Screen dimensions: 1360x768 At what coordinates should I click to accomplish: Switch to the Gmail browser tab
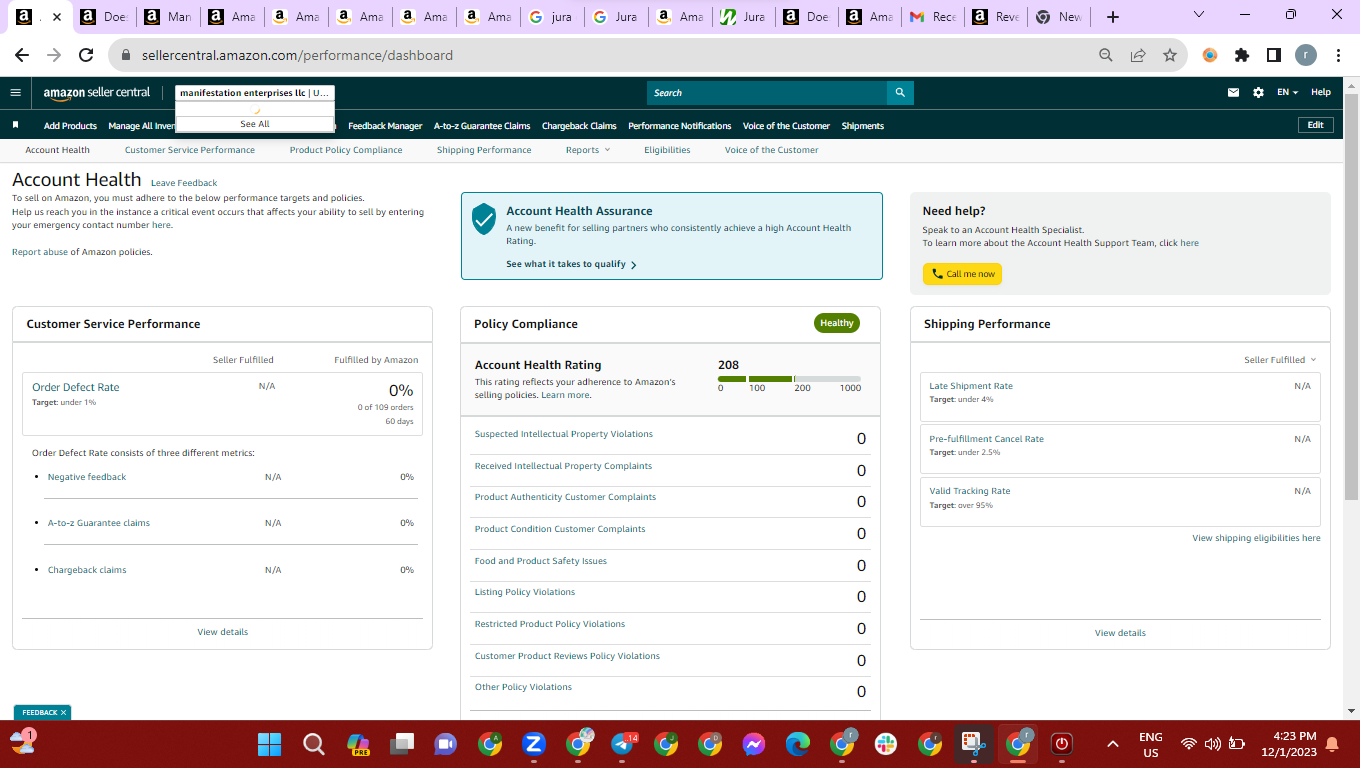pyautogui.click(x=931, y=17)
